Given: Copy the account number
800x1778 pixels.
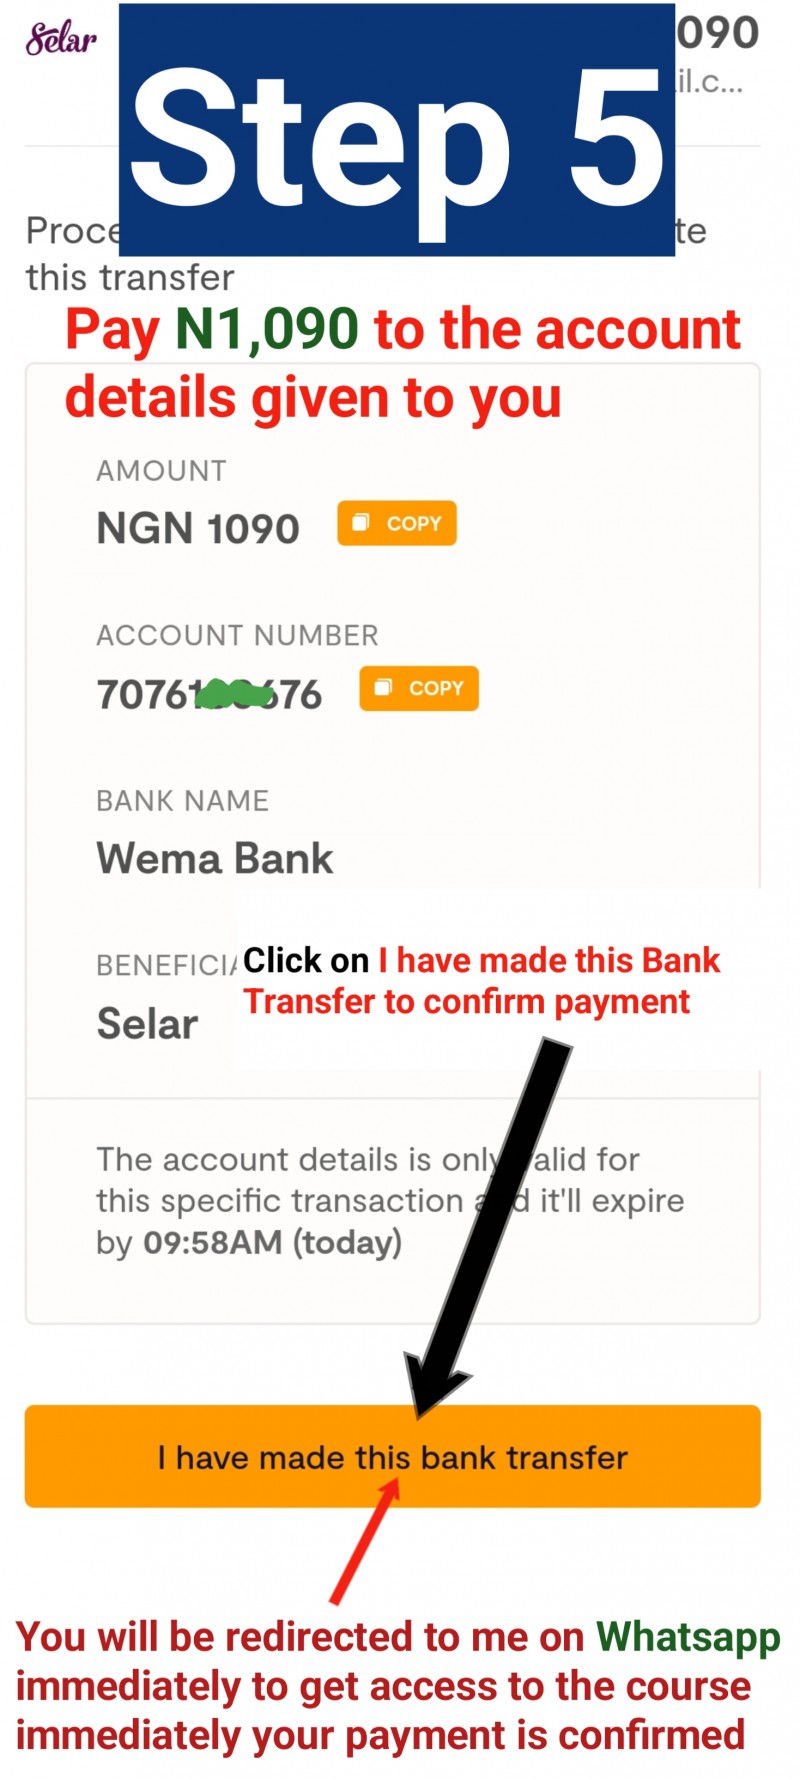Looking at the screenshot, I should pos(419,688).
